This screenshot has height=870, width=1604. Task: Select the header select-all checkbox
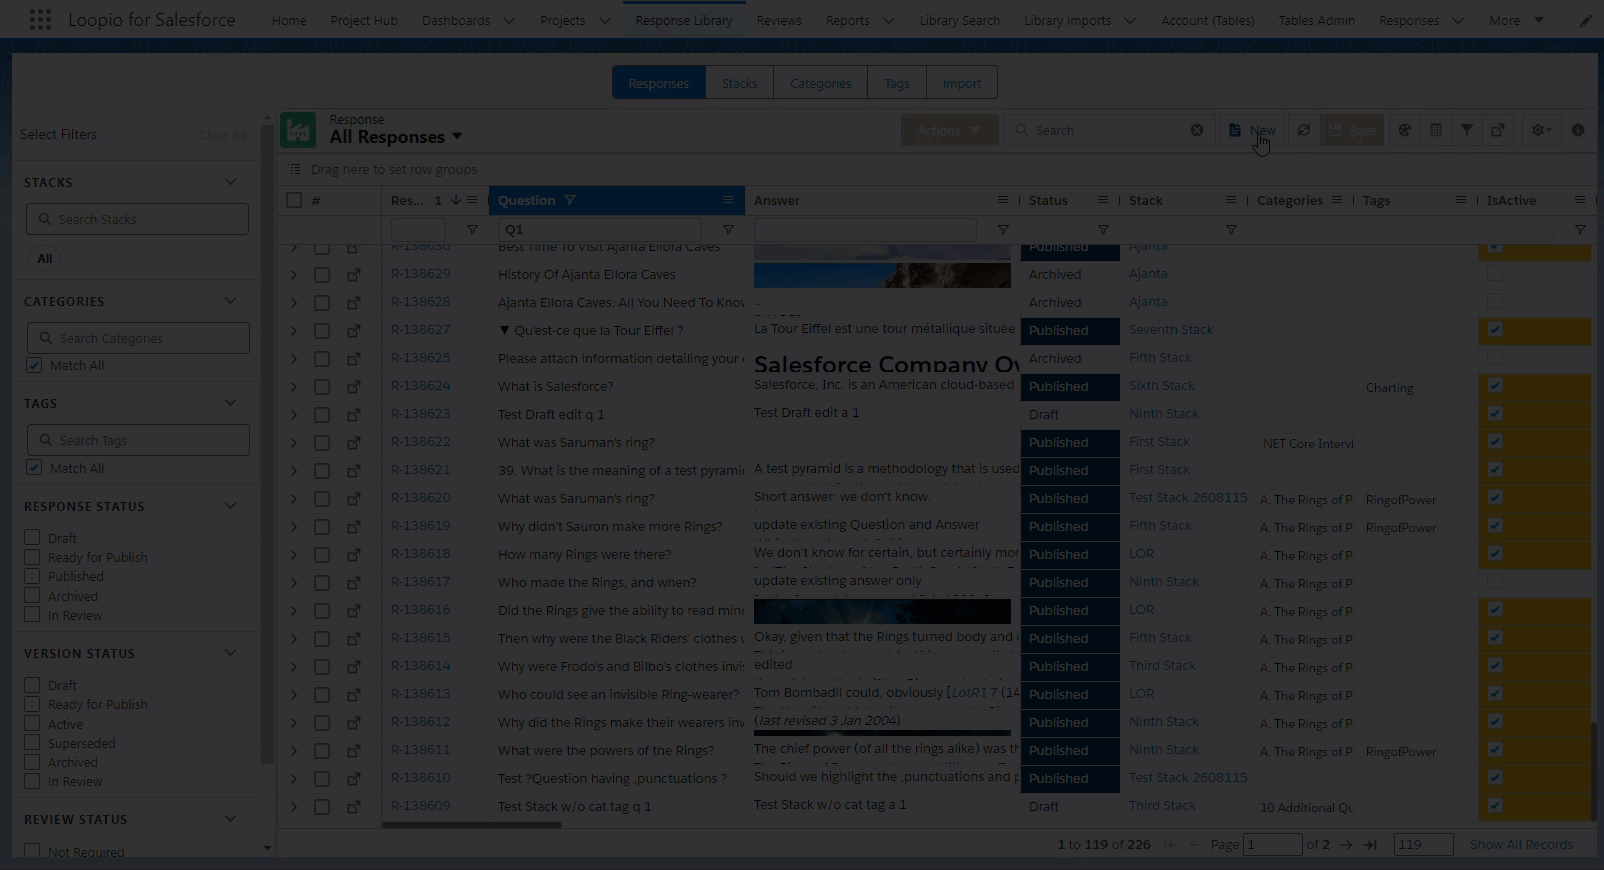tap(294, 200)
